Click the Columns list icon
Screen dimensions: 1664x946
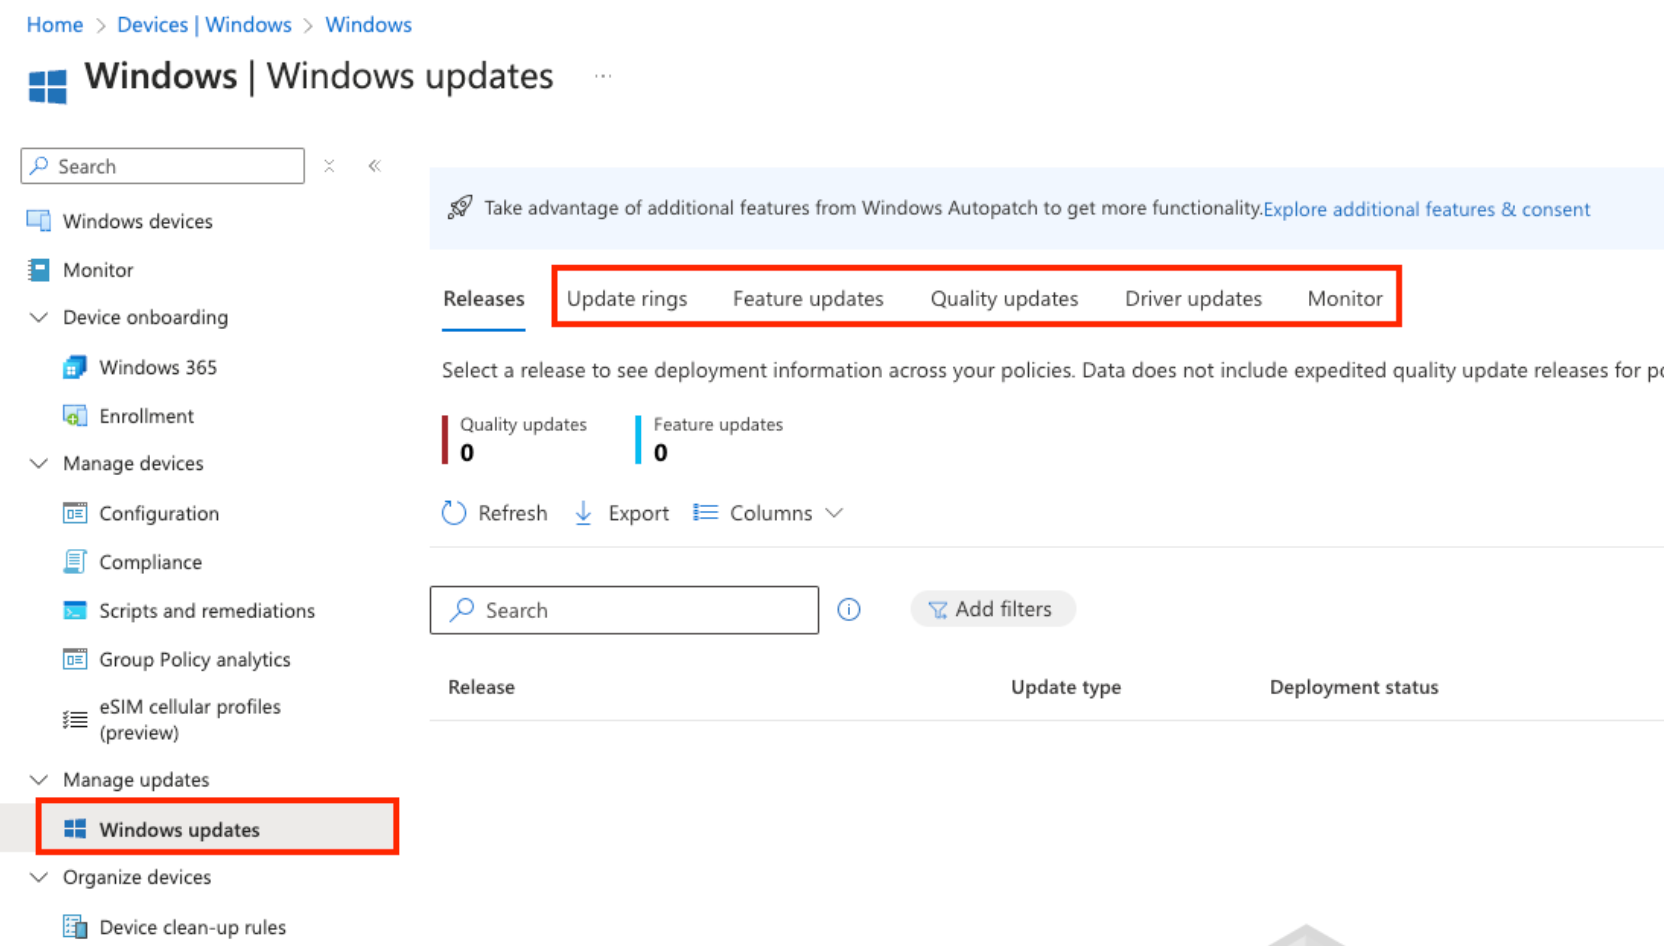coord(705,512)
